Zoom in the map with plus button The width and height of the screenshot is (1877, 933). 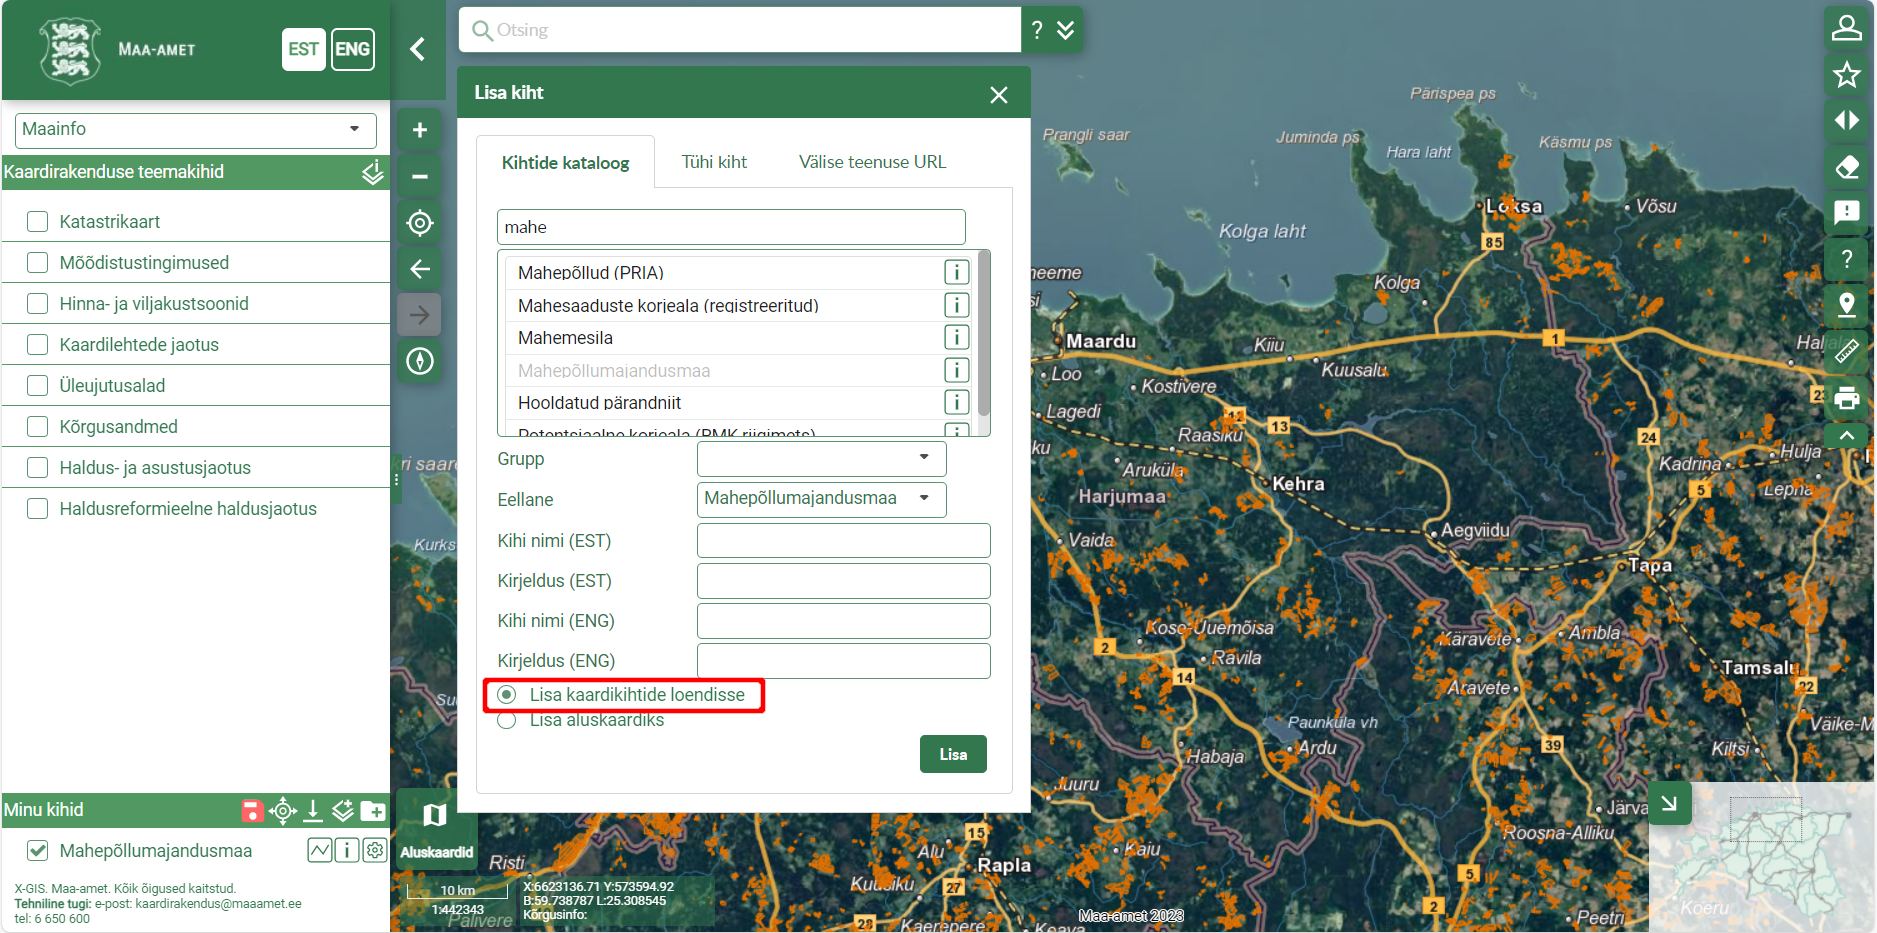coord(420,130)
